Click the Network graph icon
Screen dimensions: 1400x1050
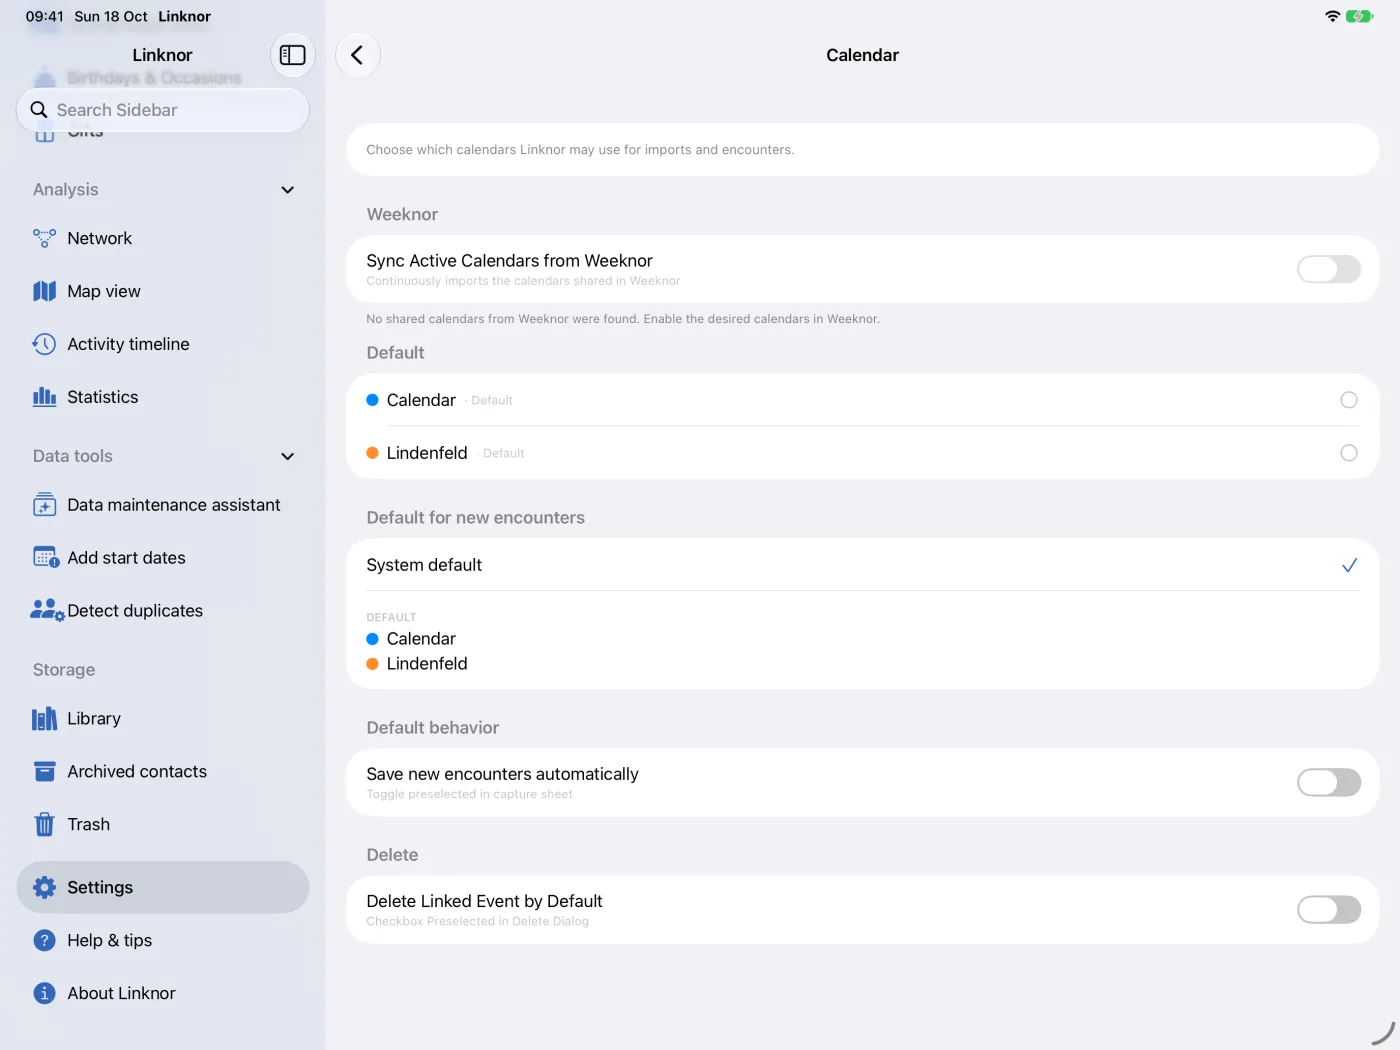tap(44, 238)
